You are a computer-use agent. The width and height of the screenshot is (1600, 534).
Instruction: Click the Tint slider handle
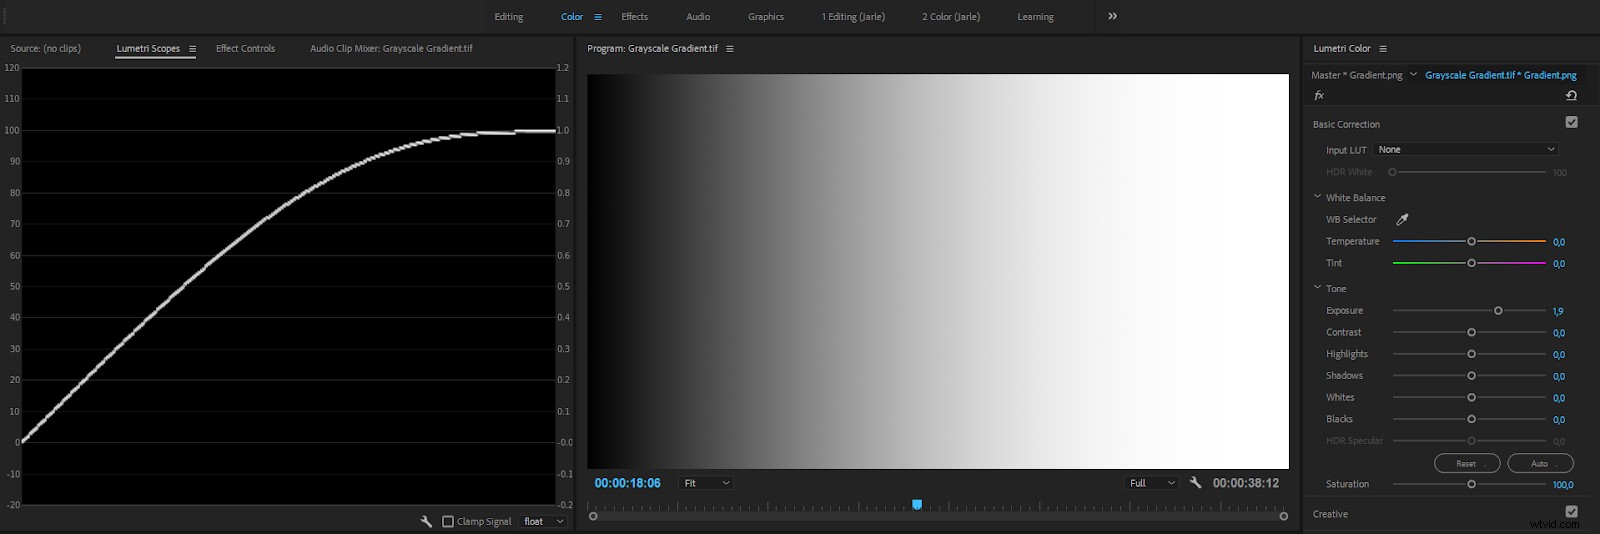(x=1471, y=263)
